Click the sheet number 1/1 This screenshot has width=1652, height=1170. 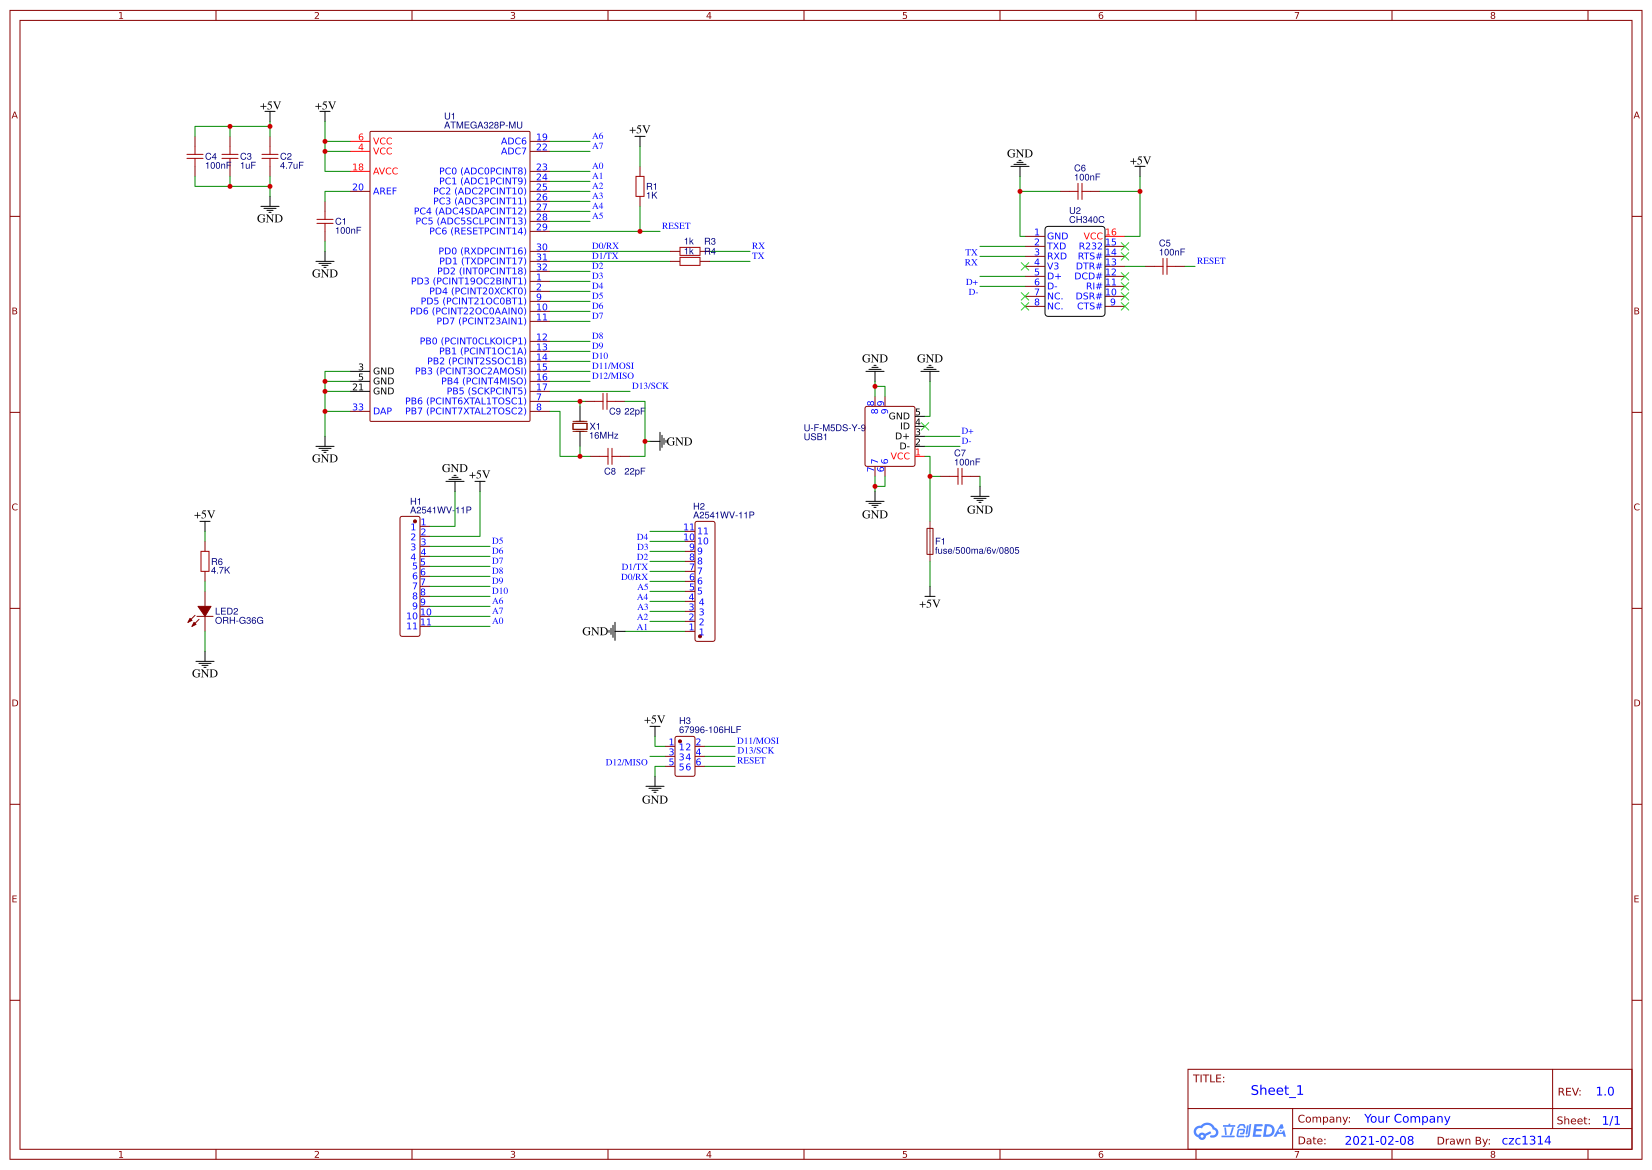[x=1611, y=1121]
